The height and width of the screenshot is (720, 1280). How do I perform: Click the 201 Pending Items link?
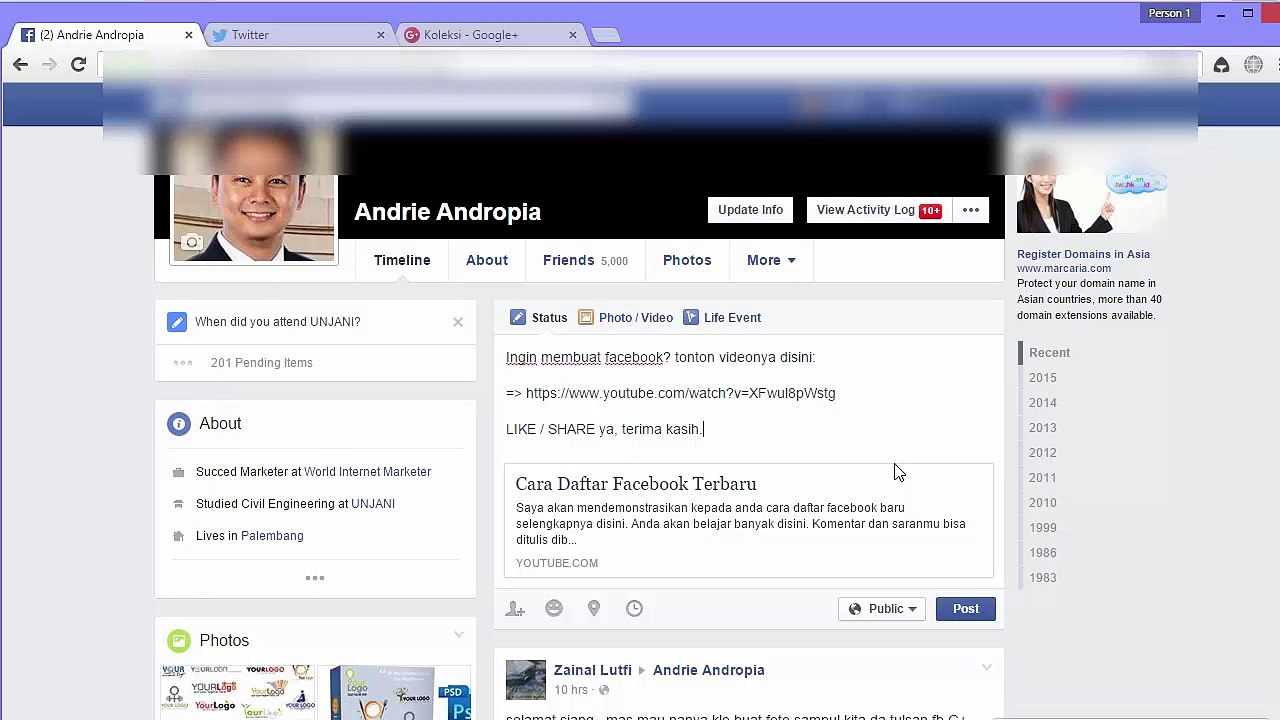pyautogui.click(x=262, y=363)
